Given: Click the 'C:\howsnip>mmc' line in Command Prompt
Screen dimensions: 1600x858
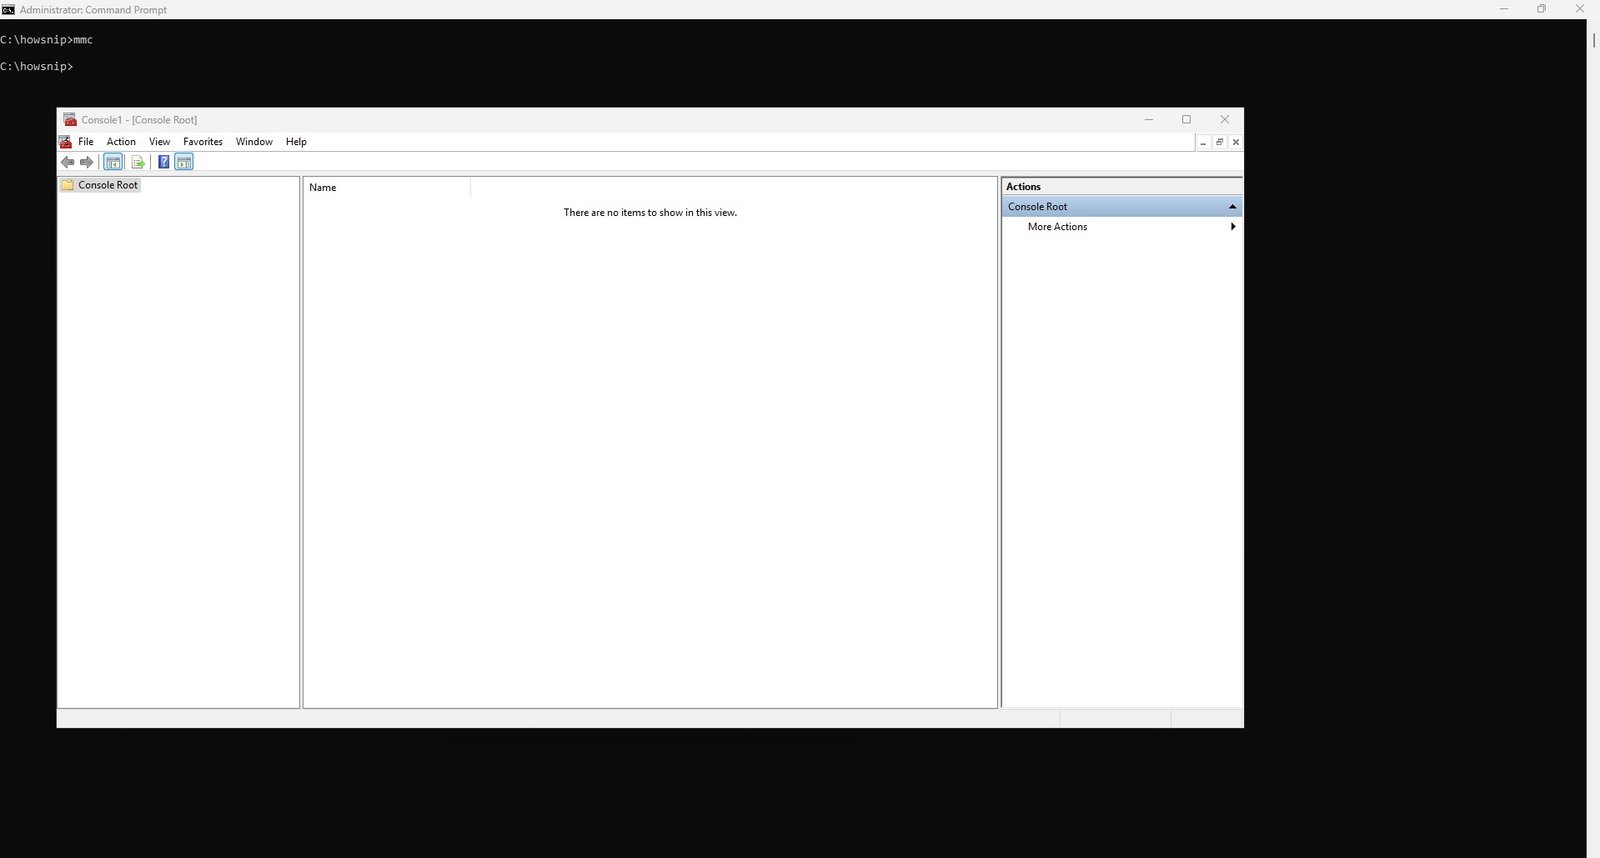Looking at the screenshot, I should [x=47, y=40].
